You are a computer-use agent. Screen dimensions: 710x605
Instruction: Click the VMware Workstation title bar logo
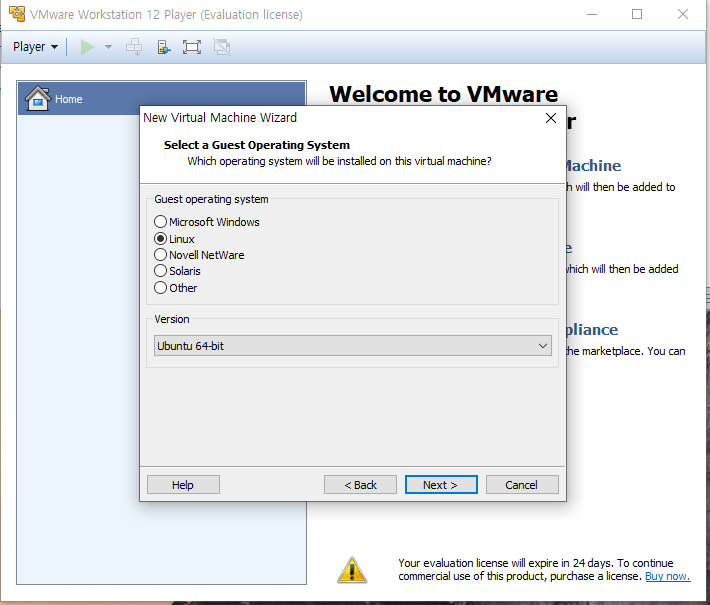pos(17,14)
